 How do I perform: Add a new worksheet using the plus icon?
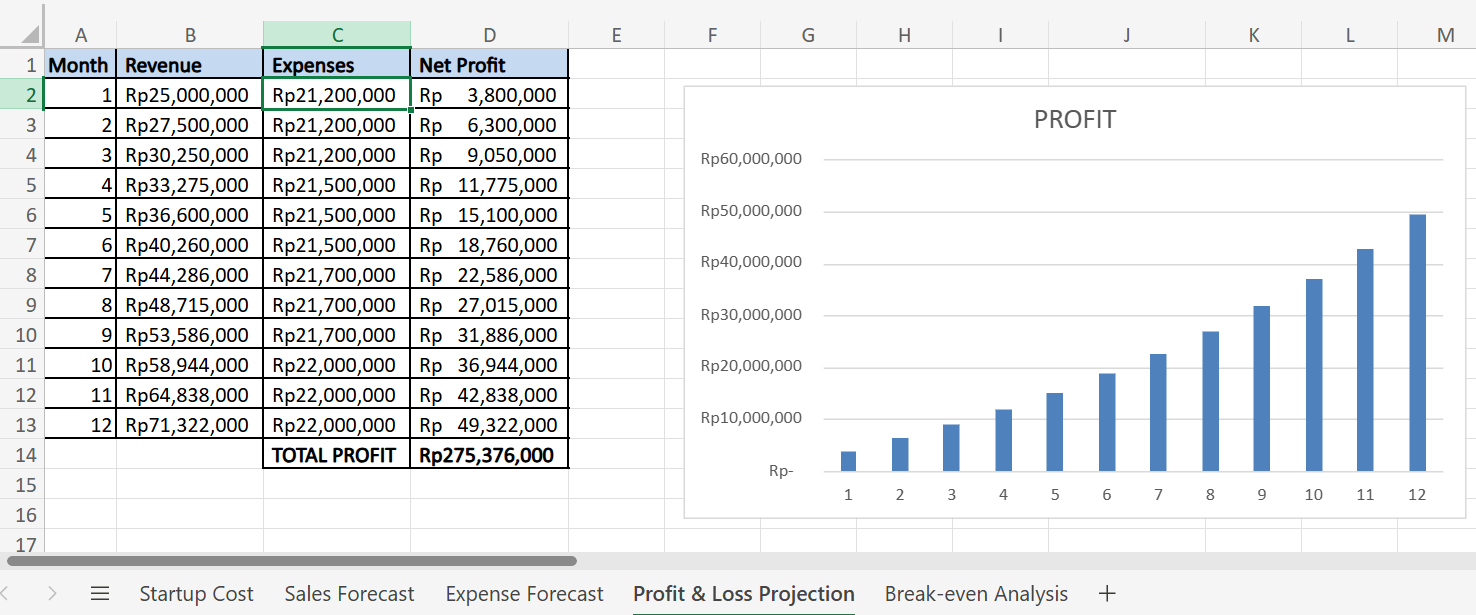tap(1108, 593)
